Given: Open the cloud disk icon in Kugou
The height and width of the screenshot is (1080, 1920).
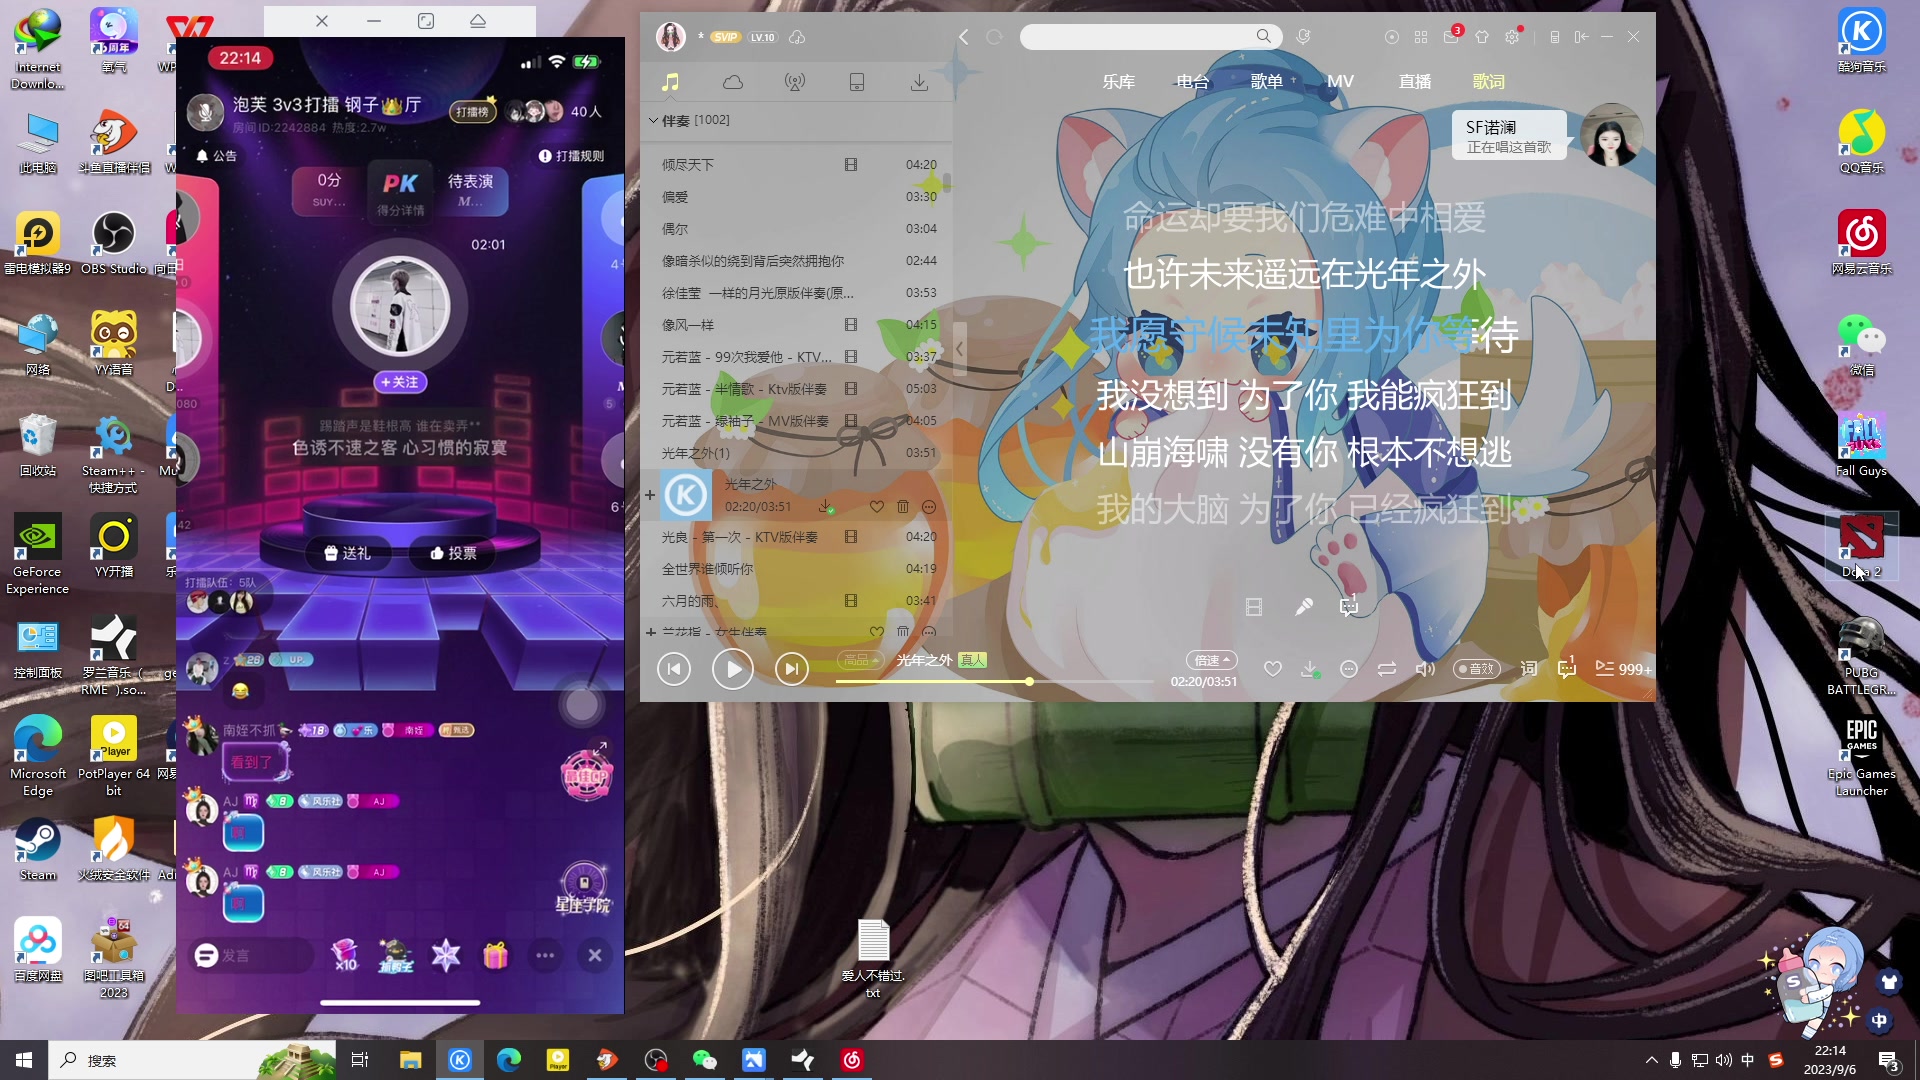Looking at the screenshot, I should click(733, 82).
